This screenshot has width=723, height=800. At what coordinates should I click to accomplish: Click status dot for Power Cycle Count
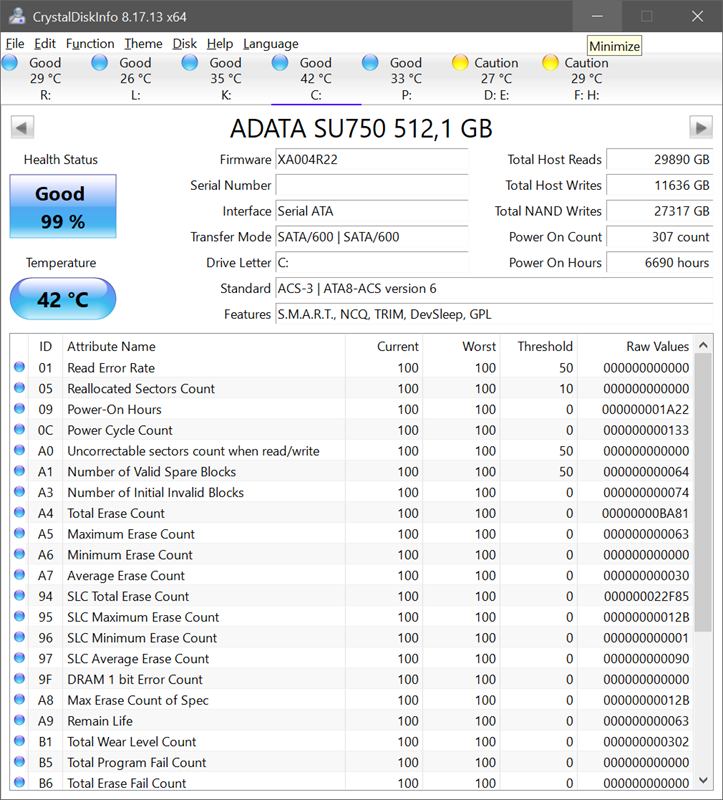(19, 429)
